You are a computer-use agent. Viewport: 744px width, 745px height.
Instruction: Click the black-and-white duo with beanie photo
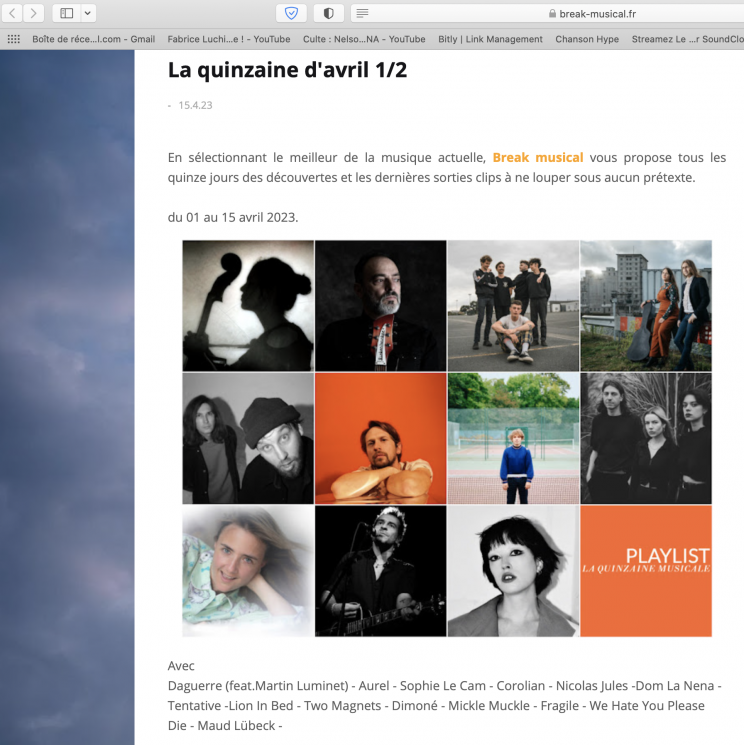(x=248, y=438)
